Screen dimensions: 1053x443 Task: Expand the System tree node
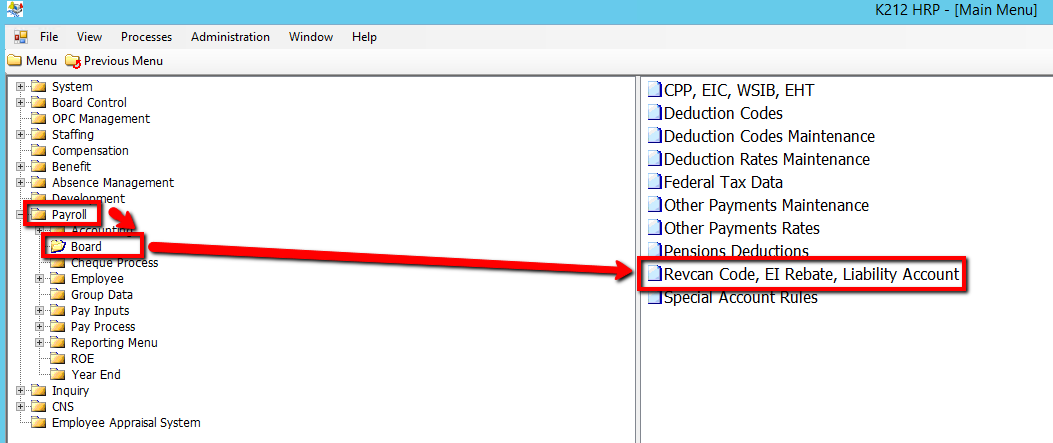click(21, 87)
